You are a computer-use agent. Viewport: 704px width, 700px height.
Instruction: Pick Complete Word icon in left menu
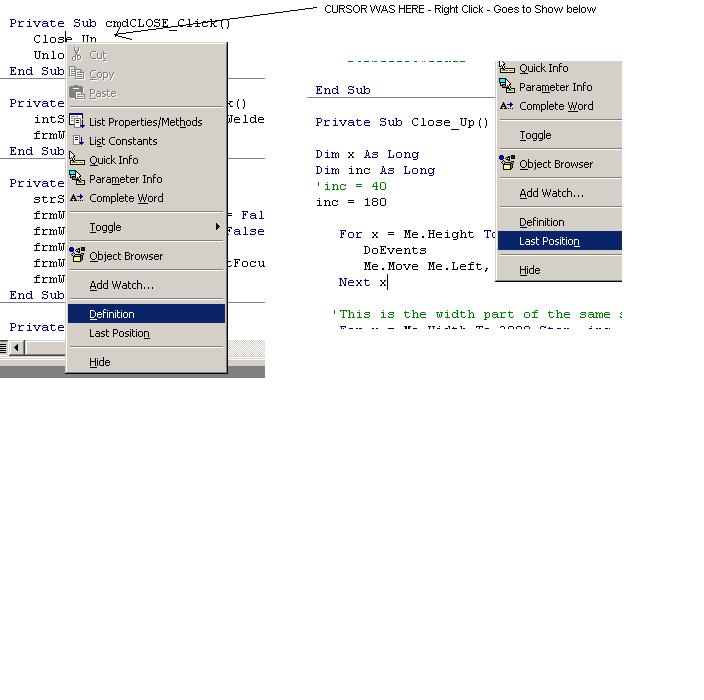pyautogui.click(x=77, y=198)
